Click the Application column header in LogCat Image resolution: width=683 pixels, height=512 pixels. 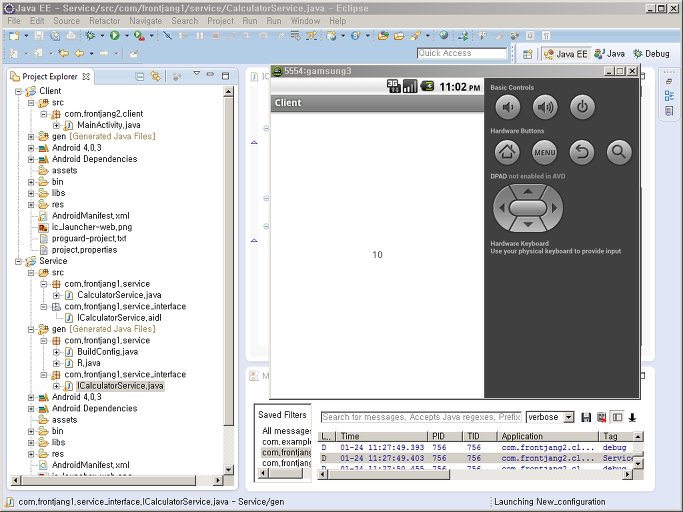coord(548,436)
